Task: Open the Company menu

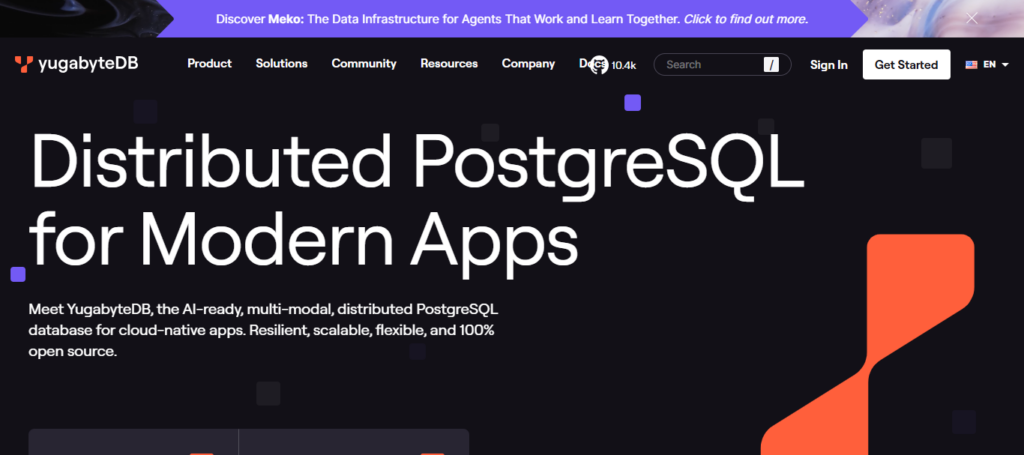Action: tap(528, 64)
